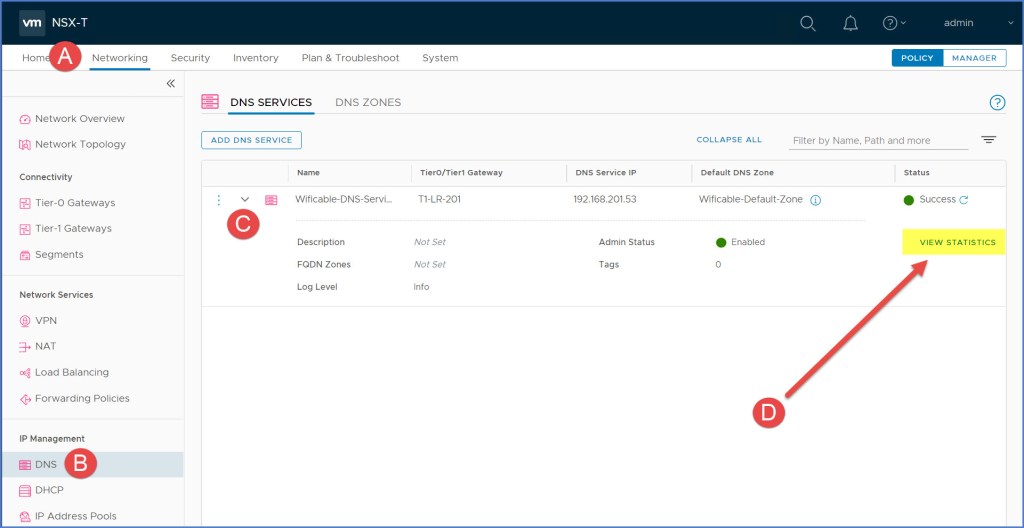Viewport: 1024px width, 528px height.
Task: Open the filter lines icon next to search
Action: point(988,140)
